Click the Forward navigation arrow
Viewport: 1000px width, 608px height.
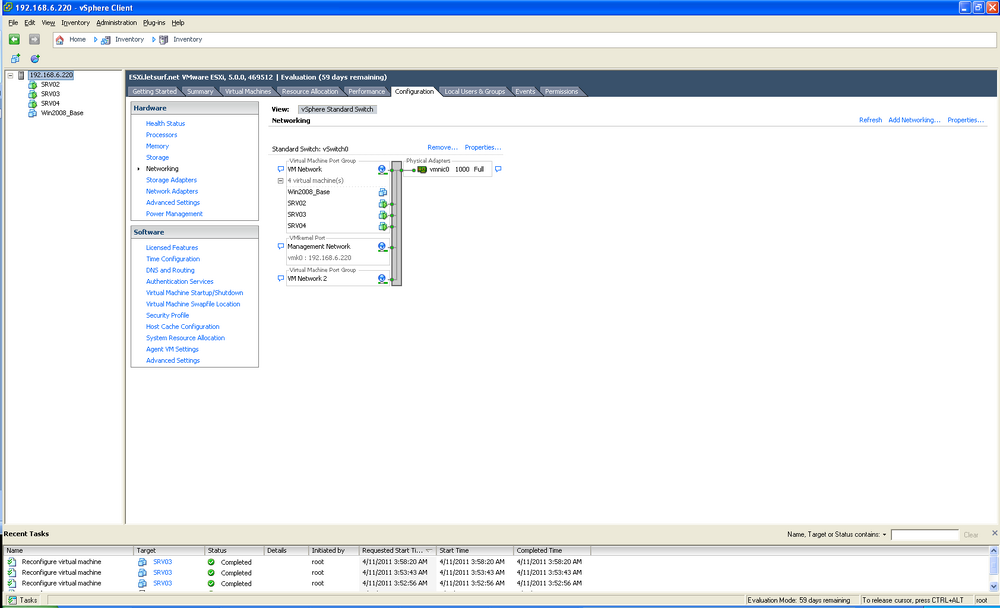click(34, 40)
